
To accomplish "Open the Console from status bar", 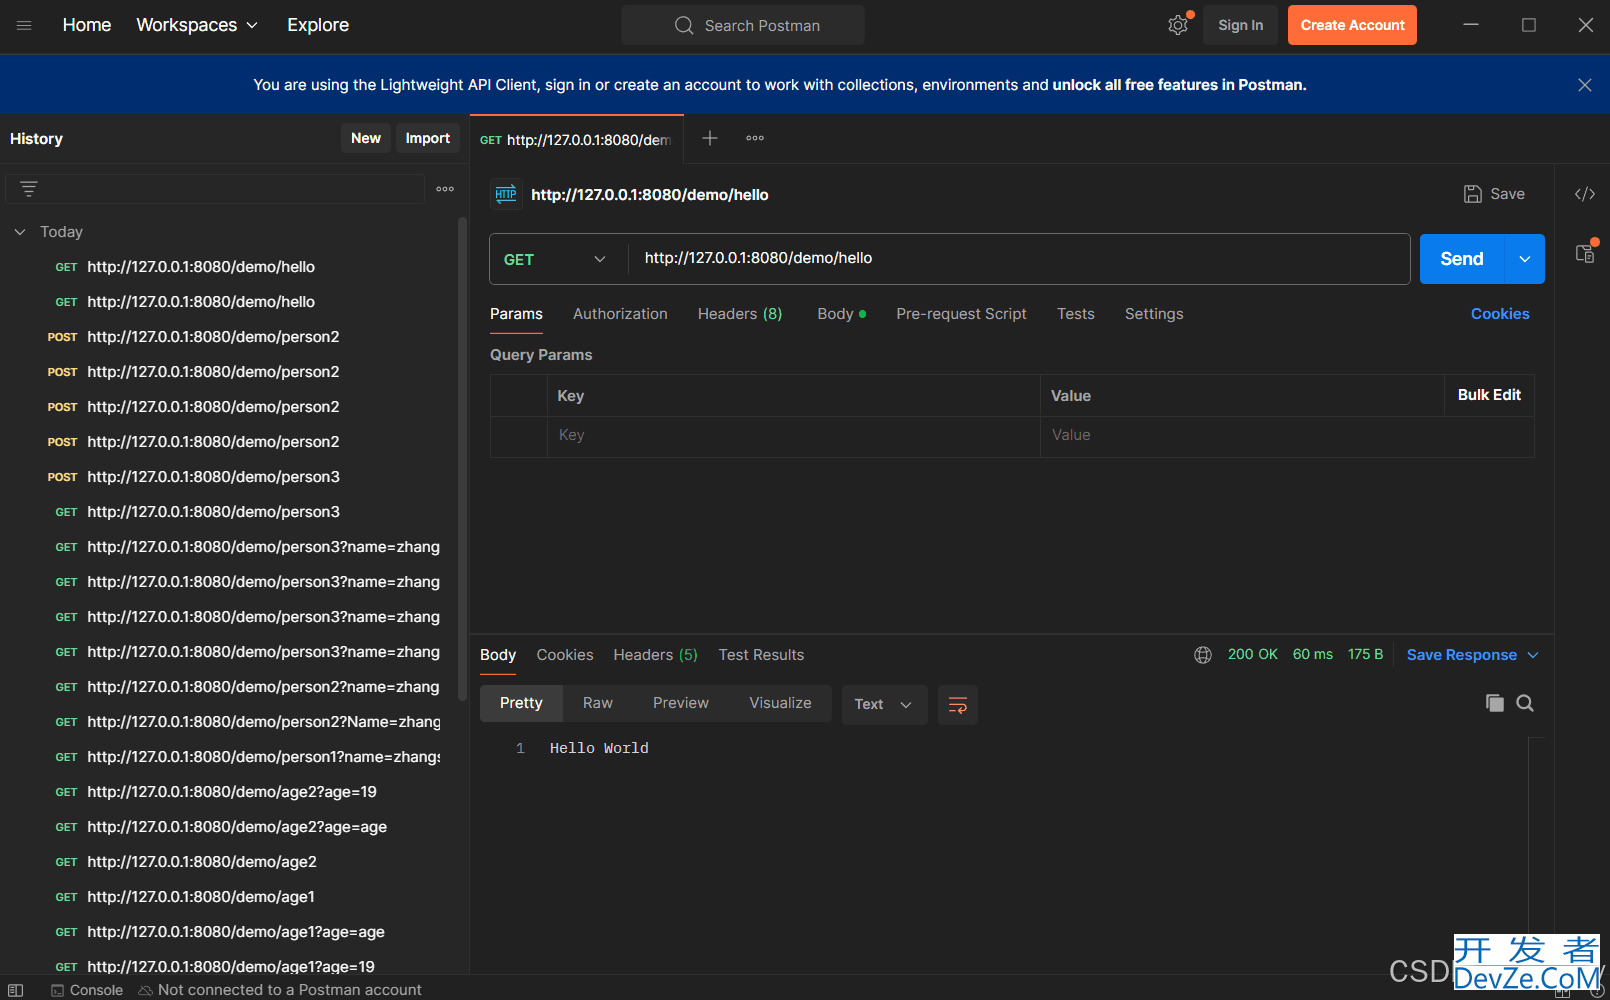I will 87,990.
